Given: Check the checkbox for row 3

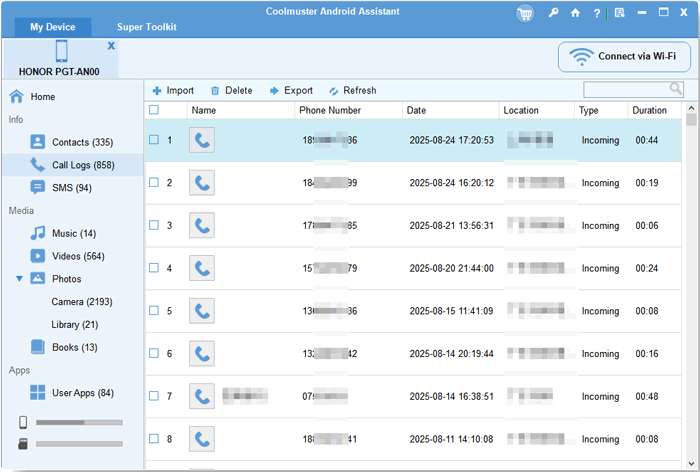Looking at the screenshot, I should tap(154, 225).
